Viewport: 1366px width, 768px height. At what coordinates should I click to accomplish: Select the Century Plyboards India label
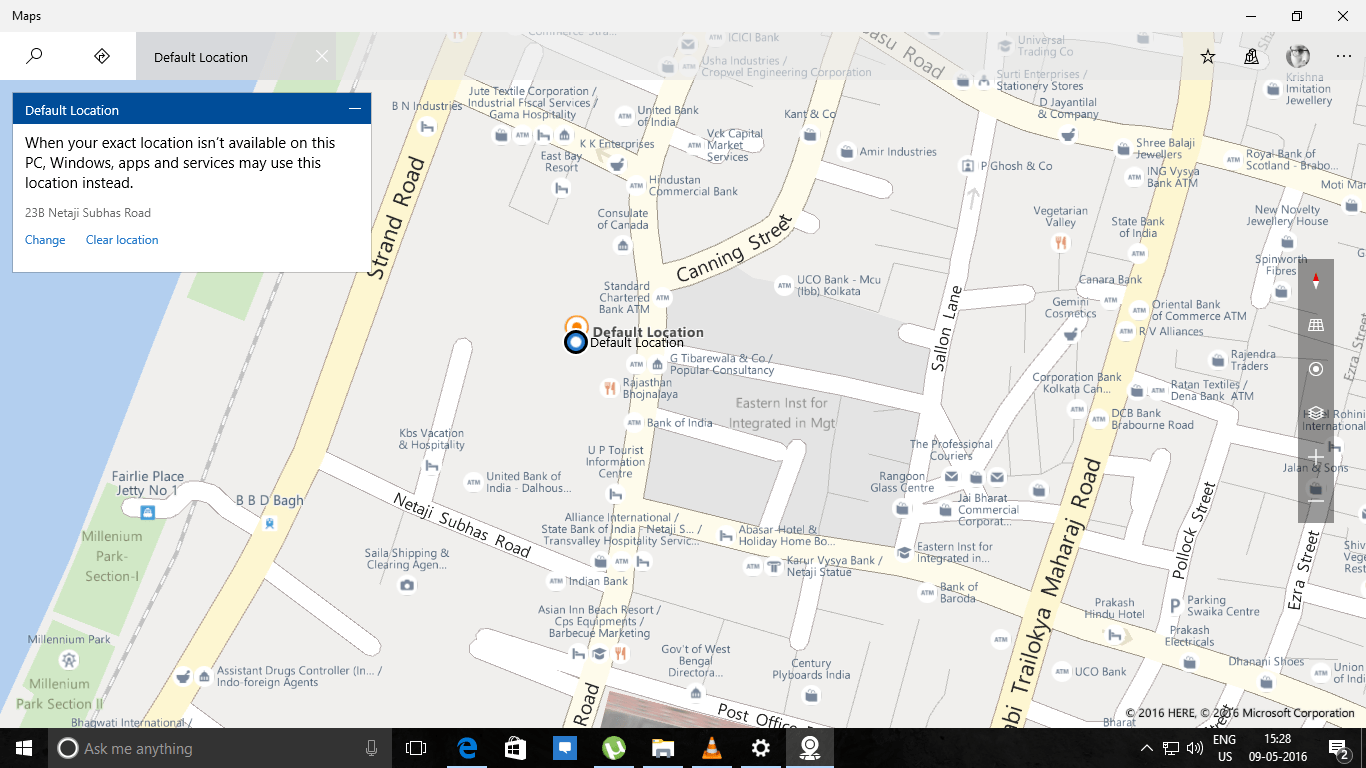(x=811, y=669)
